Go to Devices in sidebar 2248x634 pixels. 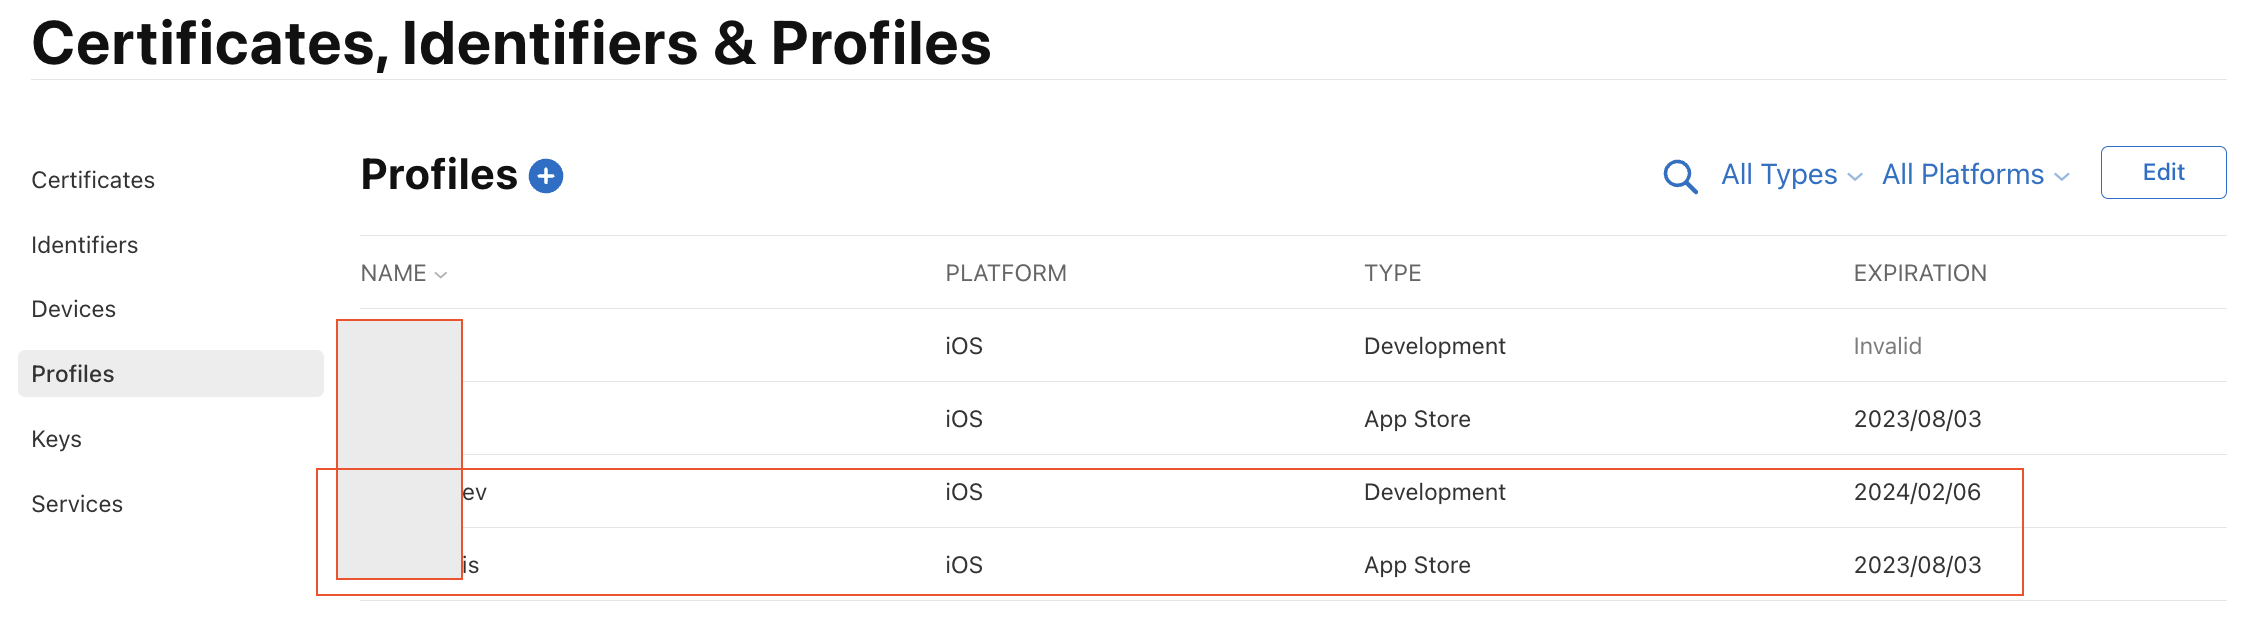[74, 309]
